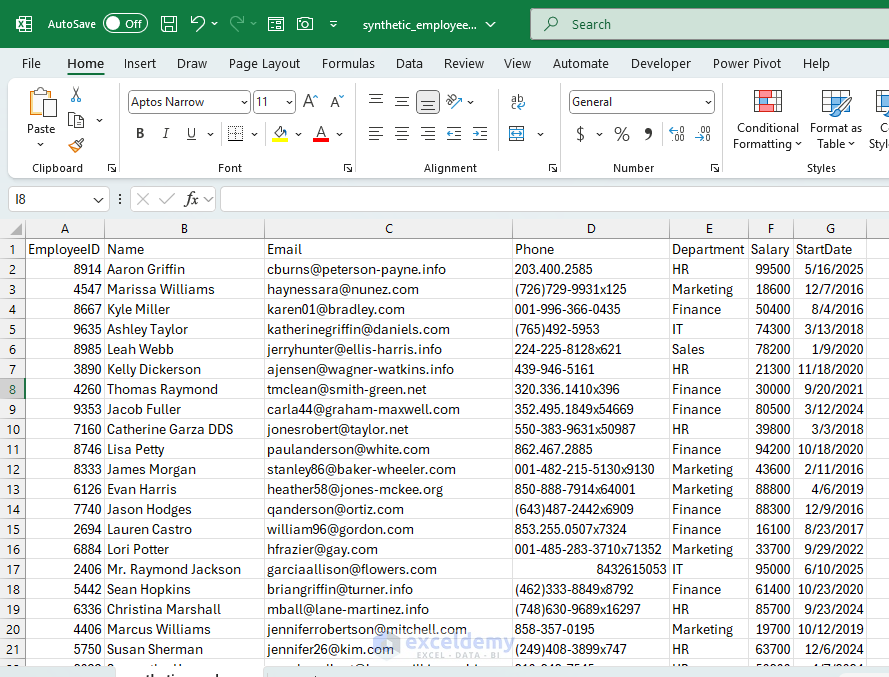The width and height of the screenshot is (889, 677).
Task: Click into the formula bar
Action: tap(554, 199)
